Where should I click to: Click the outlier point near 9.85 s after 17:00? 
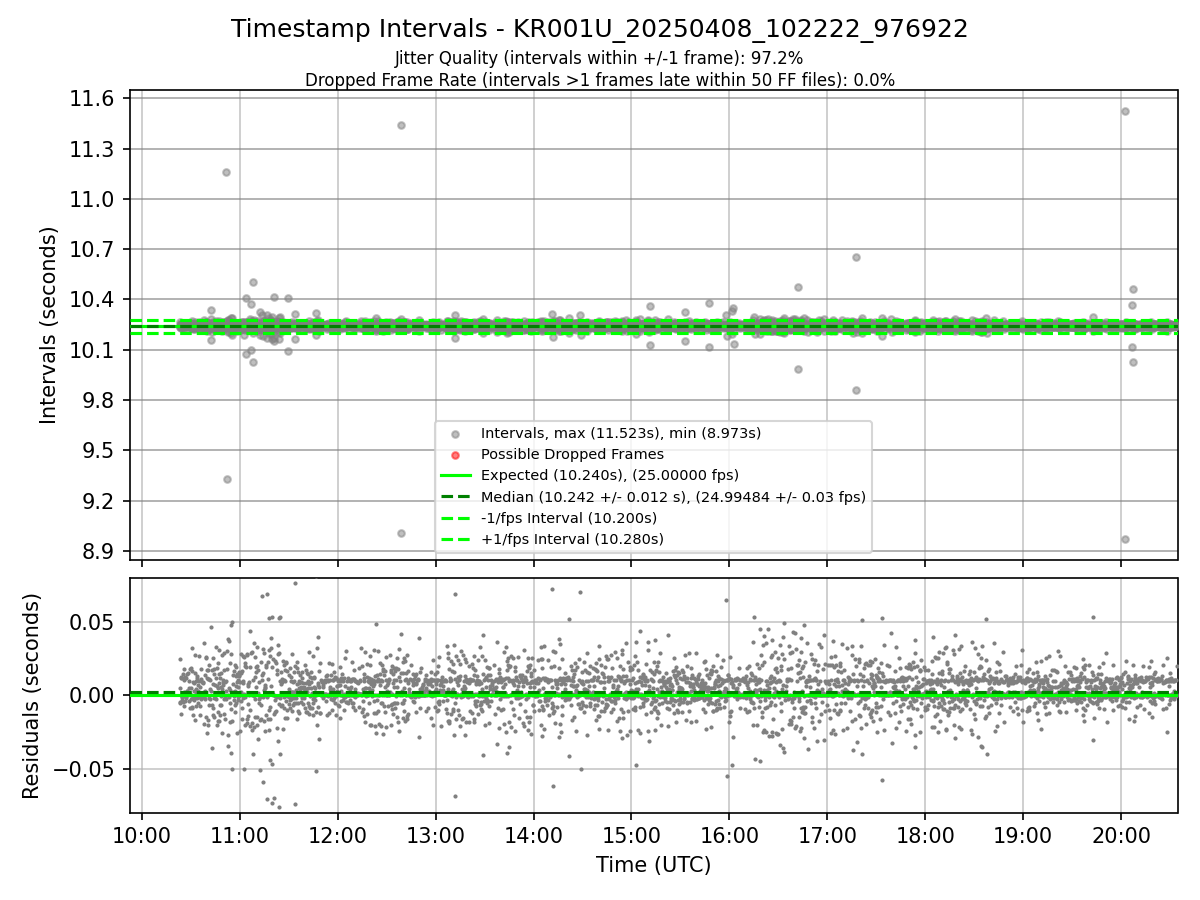pyautogui.click(x=856, y=390)
